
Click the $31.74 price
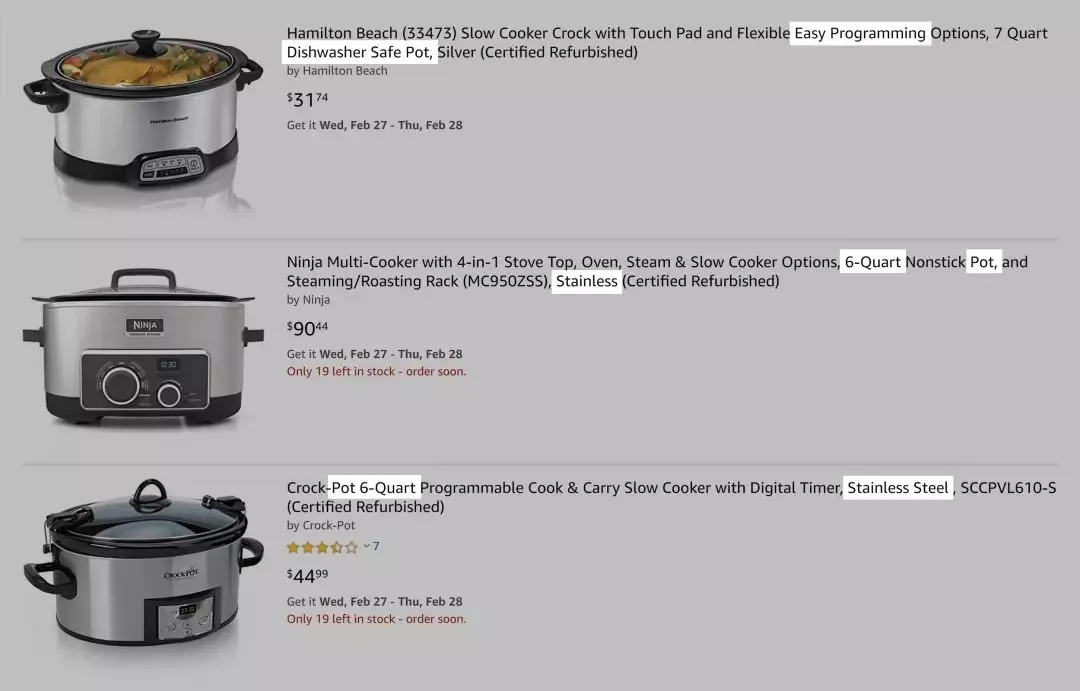(x=307, y=99)
